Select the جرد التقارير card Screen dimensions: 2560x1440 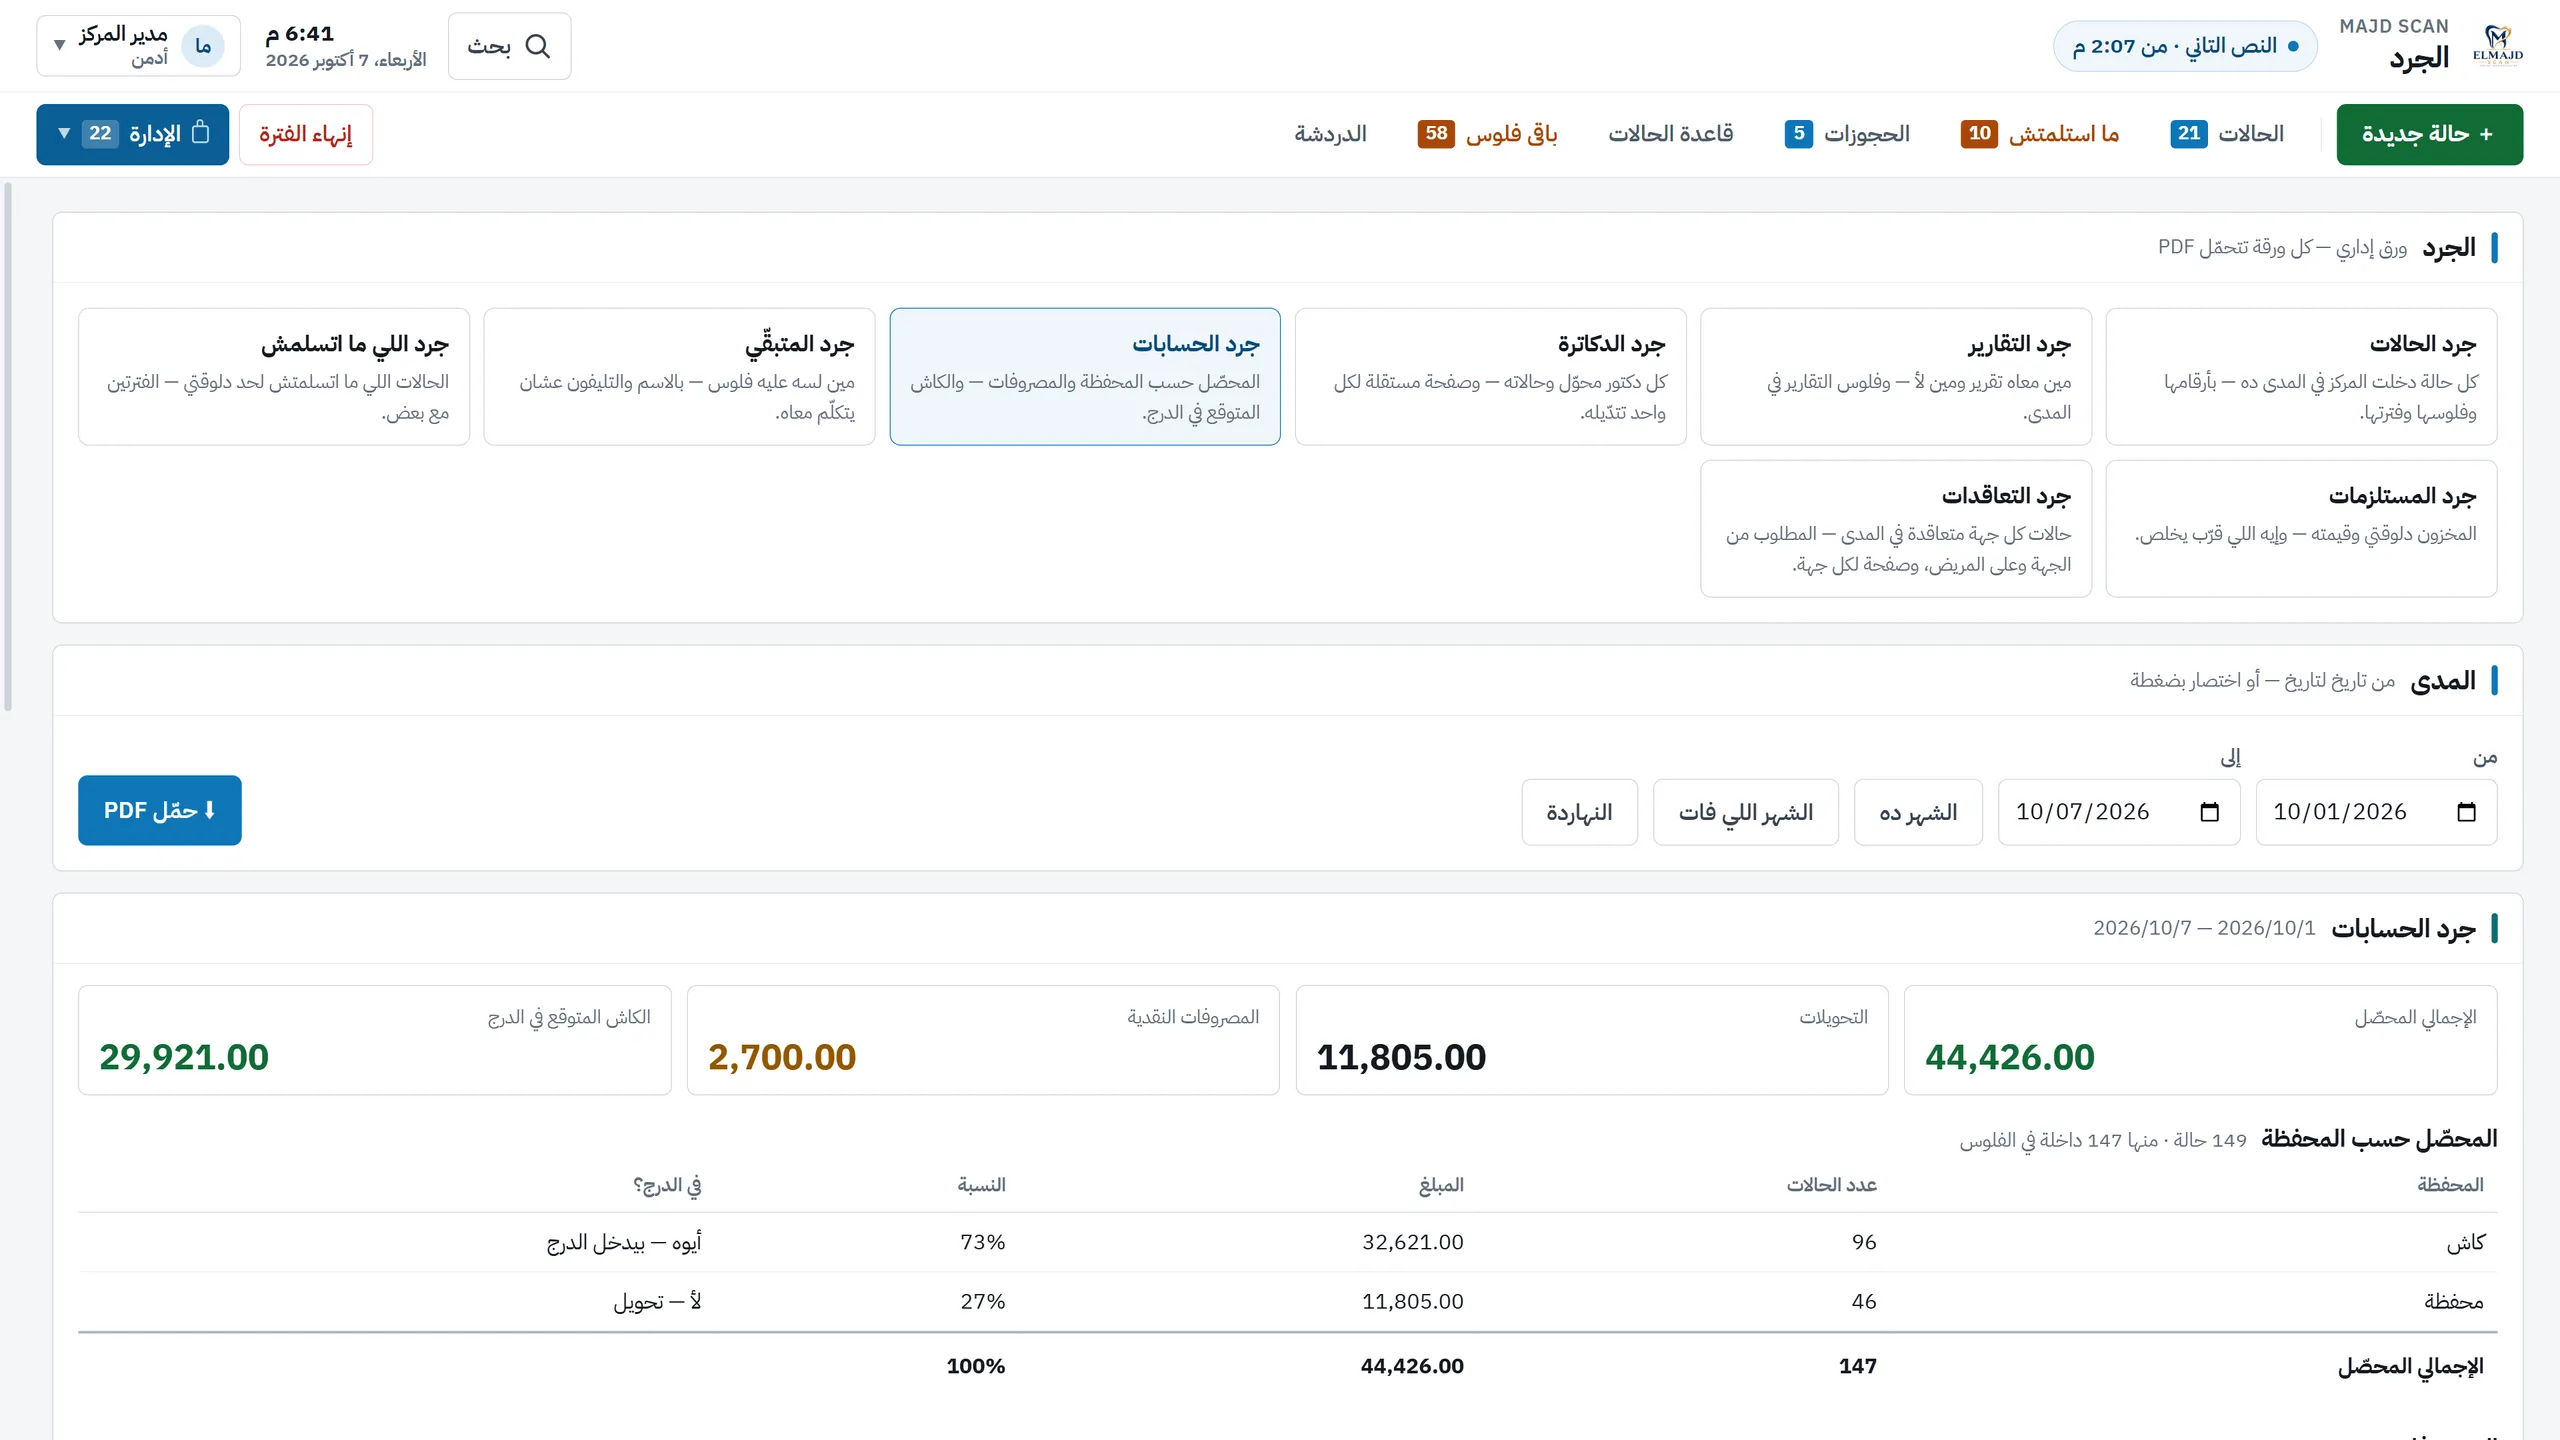tap(1896, 376)
